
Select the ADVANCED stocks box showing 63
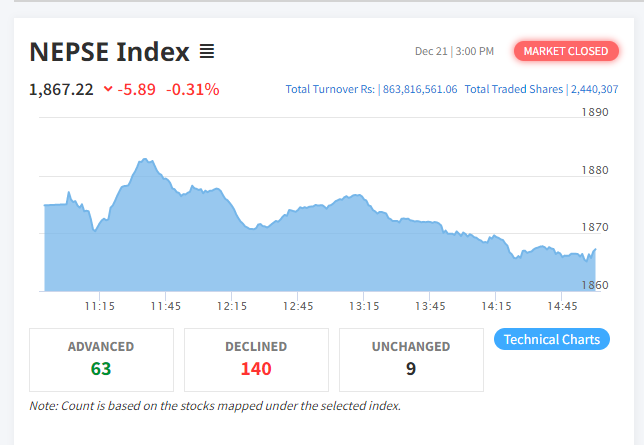(101, 359)
